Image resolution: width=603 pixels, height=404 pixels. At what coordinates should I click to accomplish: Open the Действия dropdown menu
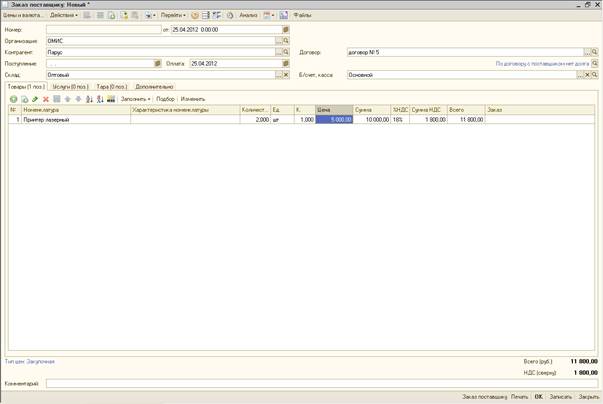pyautogui.click(x=63, y=16)
